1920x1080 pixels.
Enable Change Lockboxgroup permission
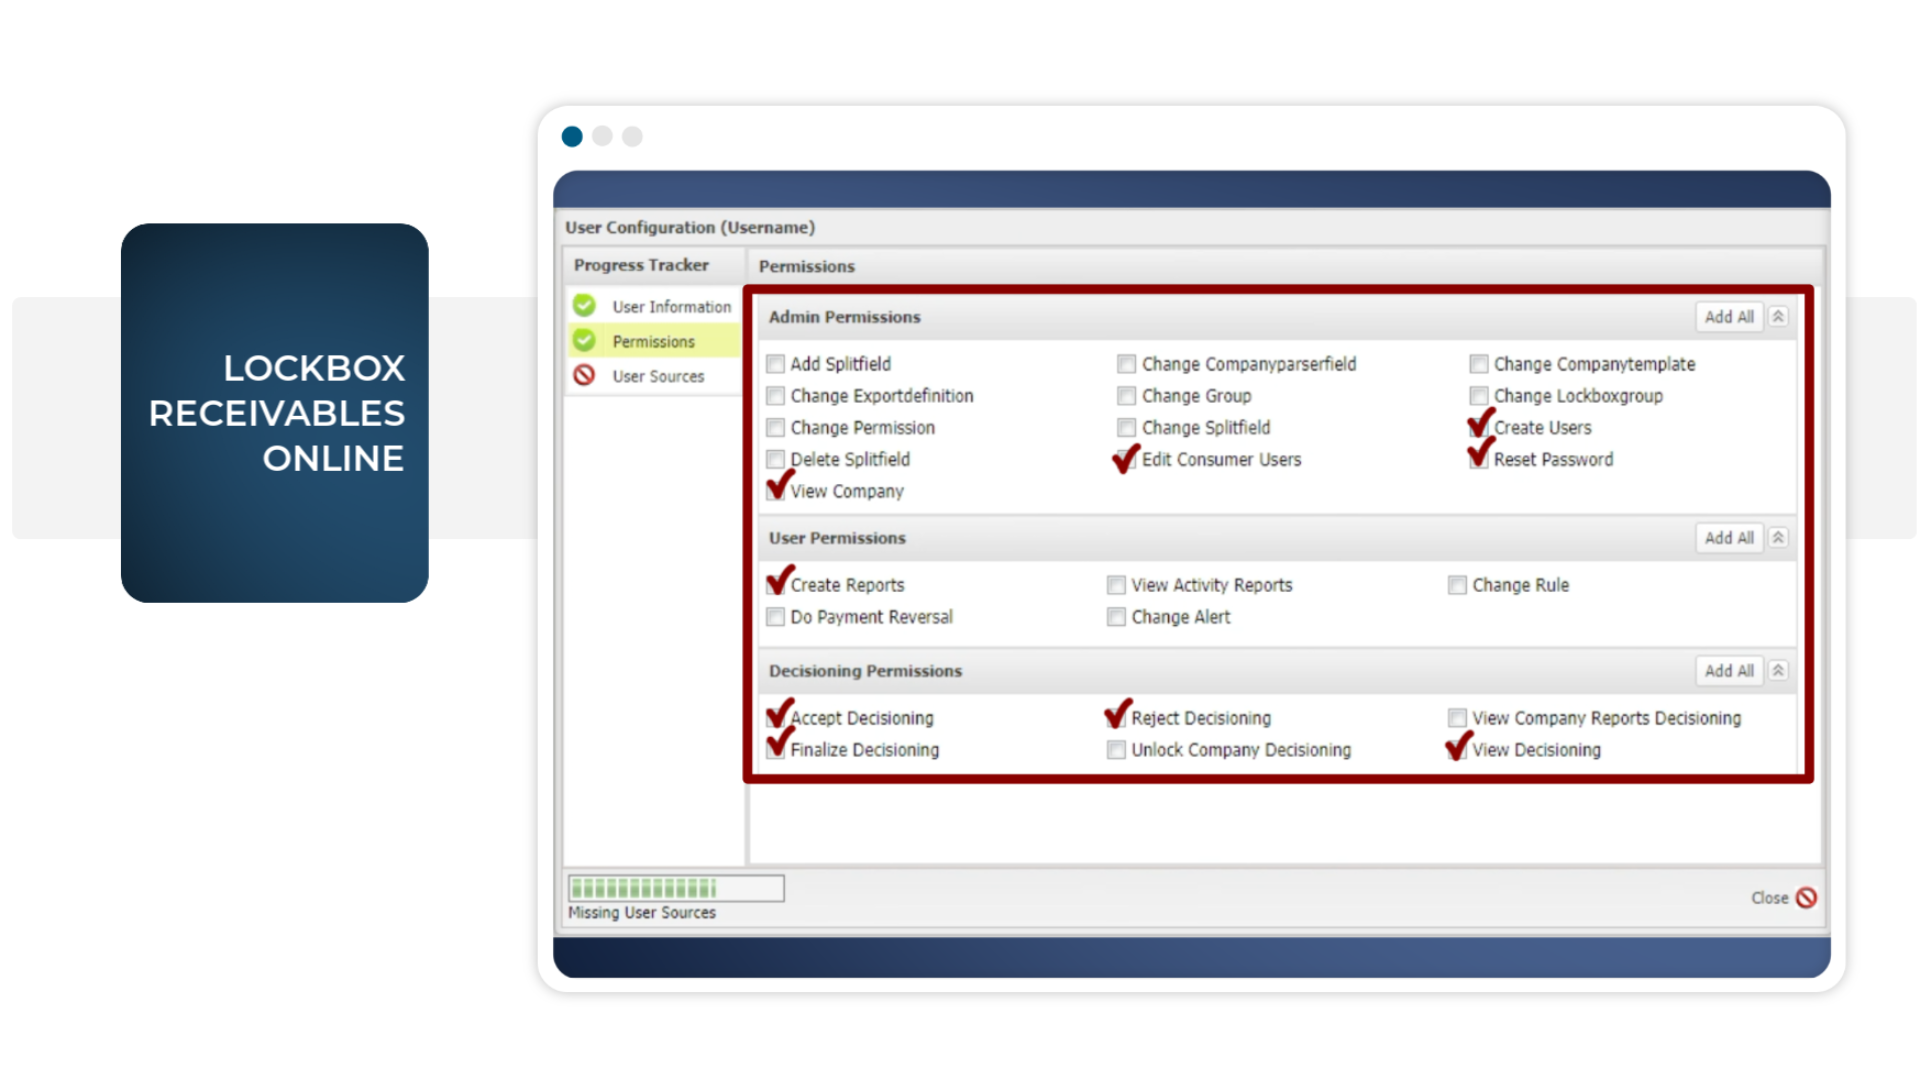point(1478,395)
